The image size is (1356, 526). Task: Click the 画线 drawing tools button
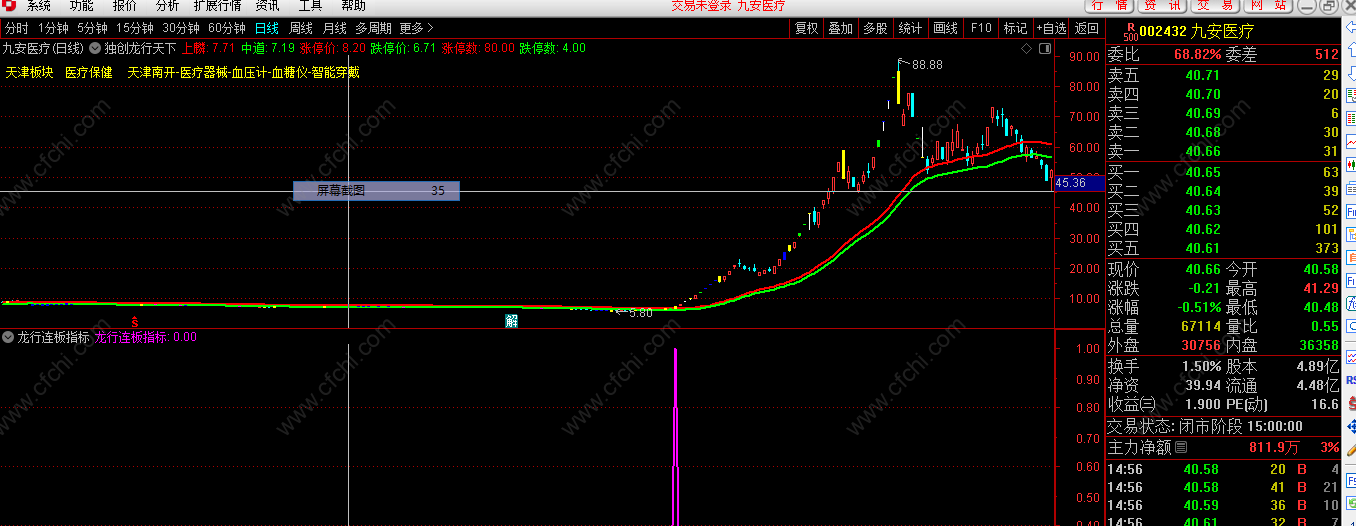tap(945, 28)
